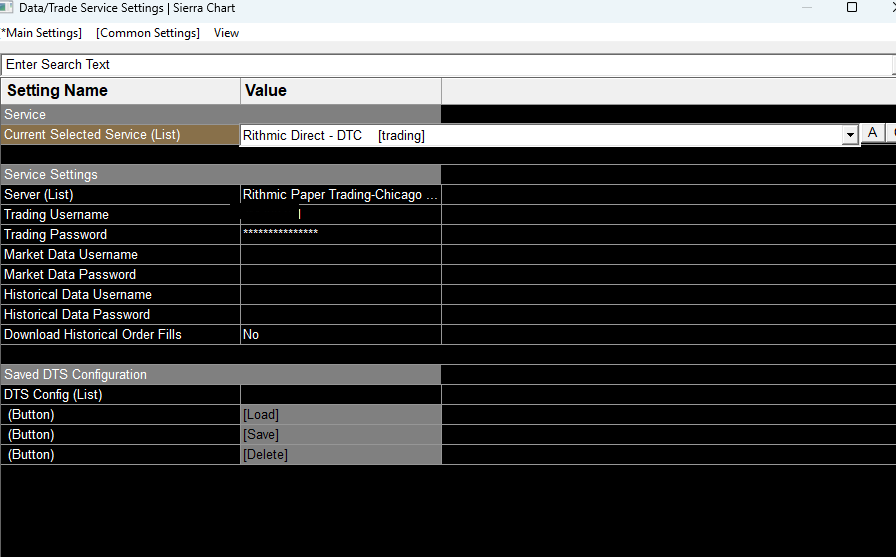896x557 pixels.
Task: Select the 'Market Data Password' row label
Action: pyautogui.click(x=70, y=275)
